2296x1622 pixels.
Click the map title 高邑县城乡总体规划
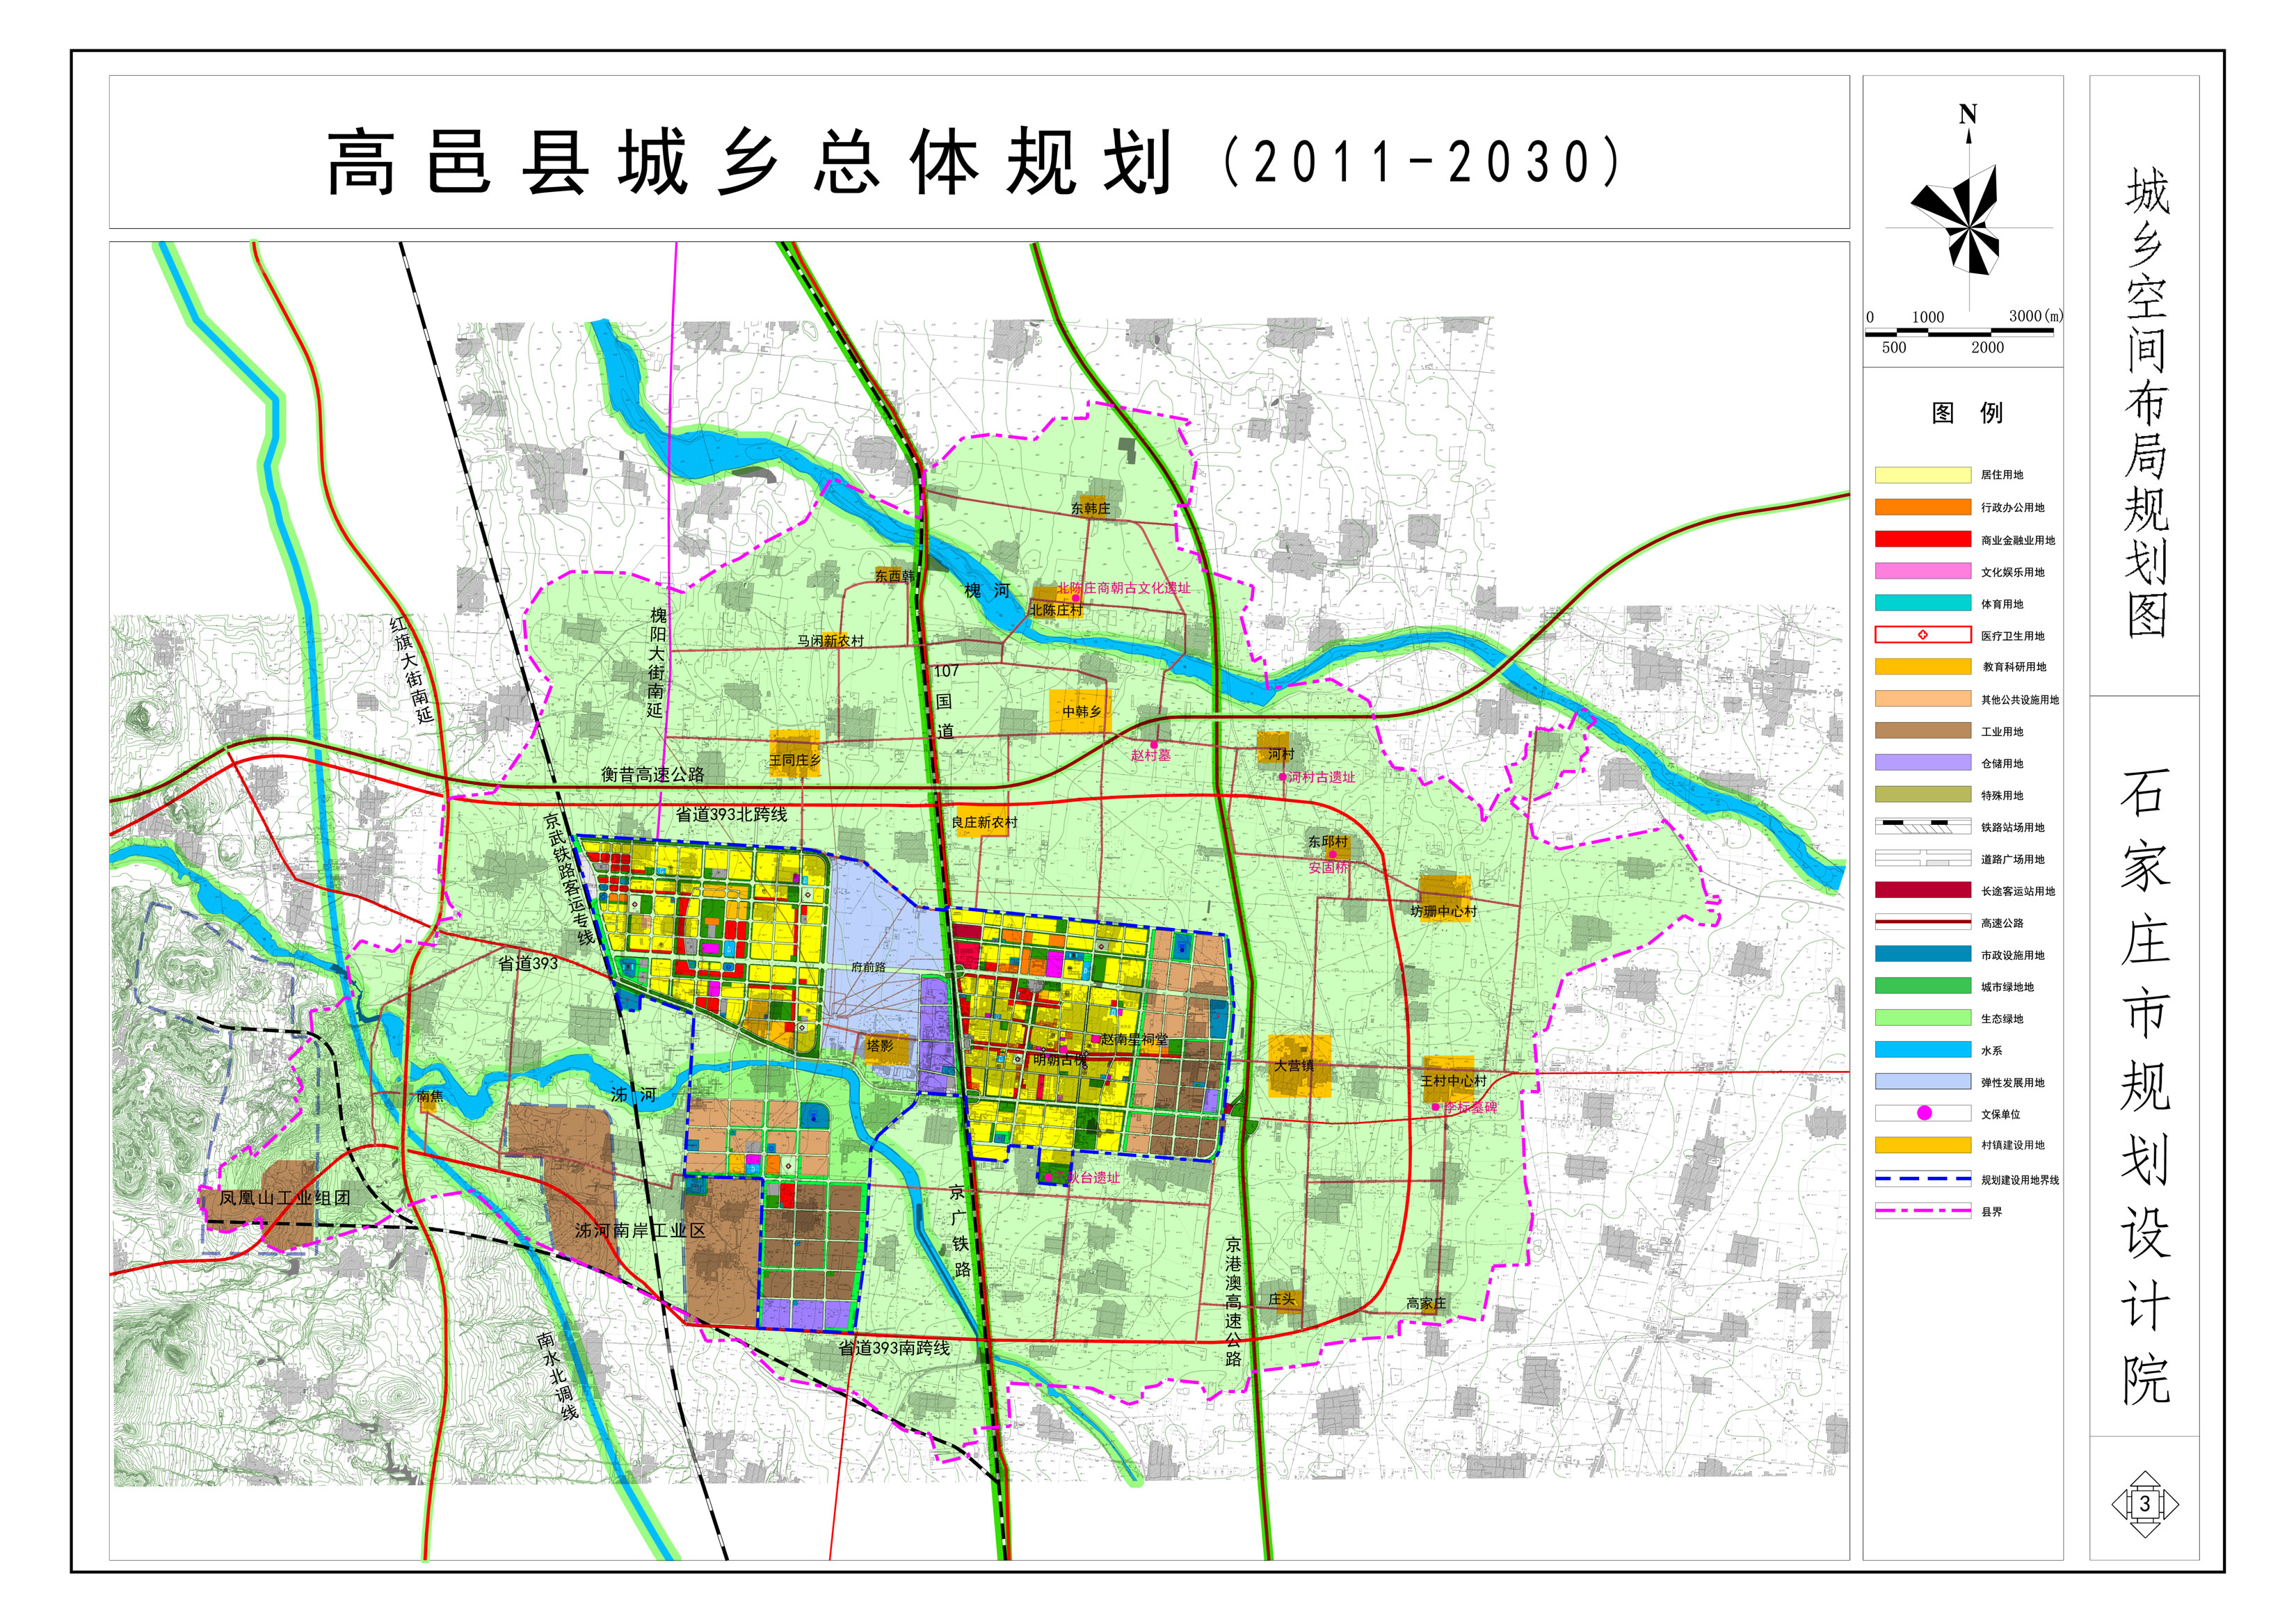[750, 162]
